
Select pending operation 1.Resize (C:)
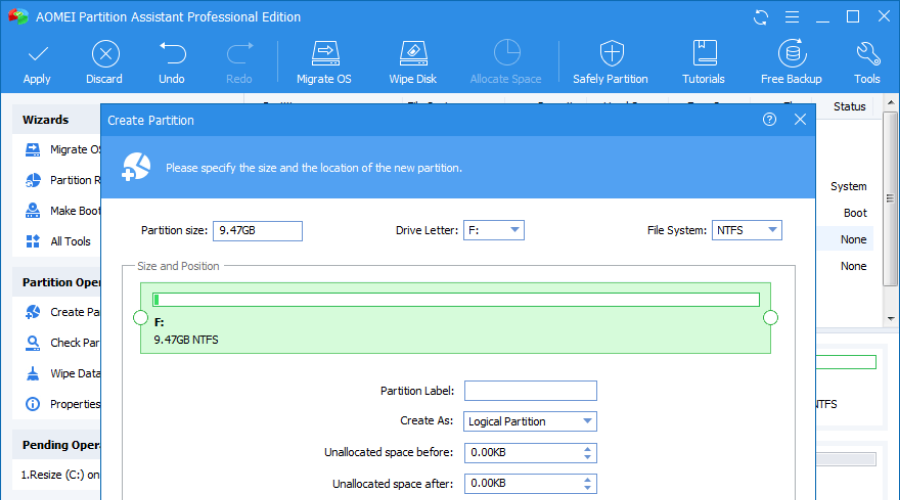coord(59,475)
